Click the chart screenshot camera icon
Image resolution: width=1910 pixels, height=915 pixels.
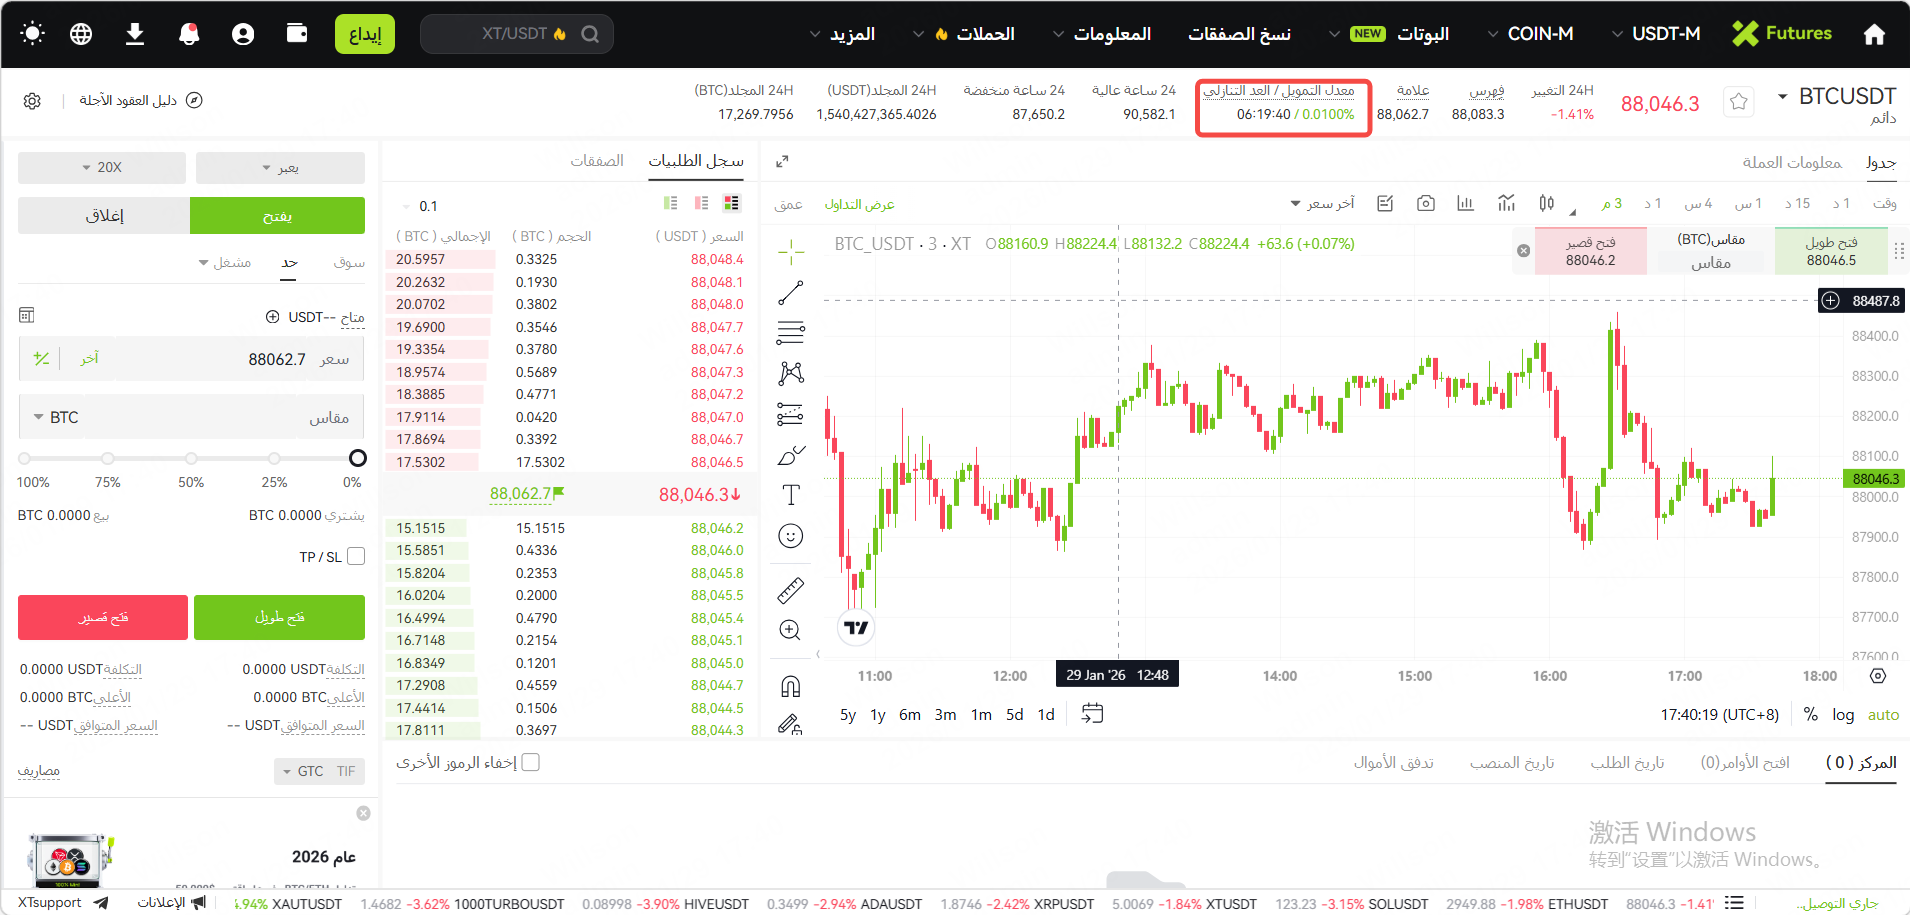coord(1426,204)
